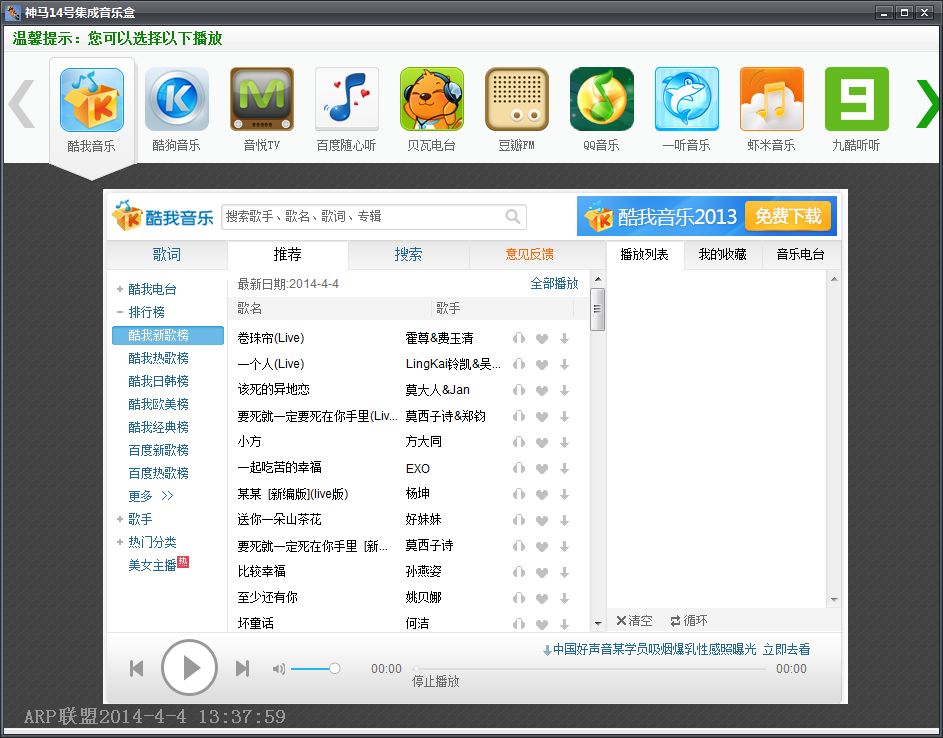Expand the 酷我电台 tree node
This screenshot has height=738, width=943.
[x=120, y=290]
